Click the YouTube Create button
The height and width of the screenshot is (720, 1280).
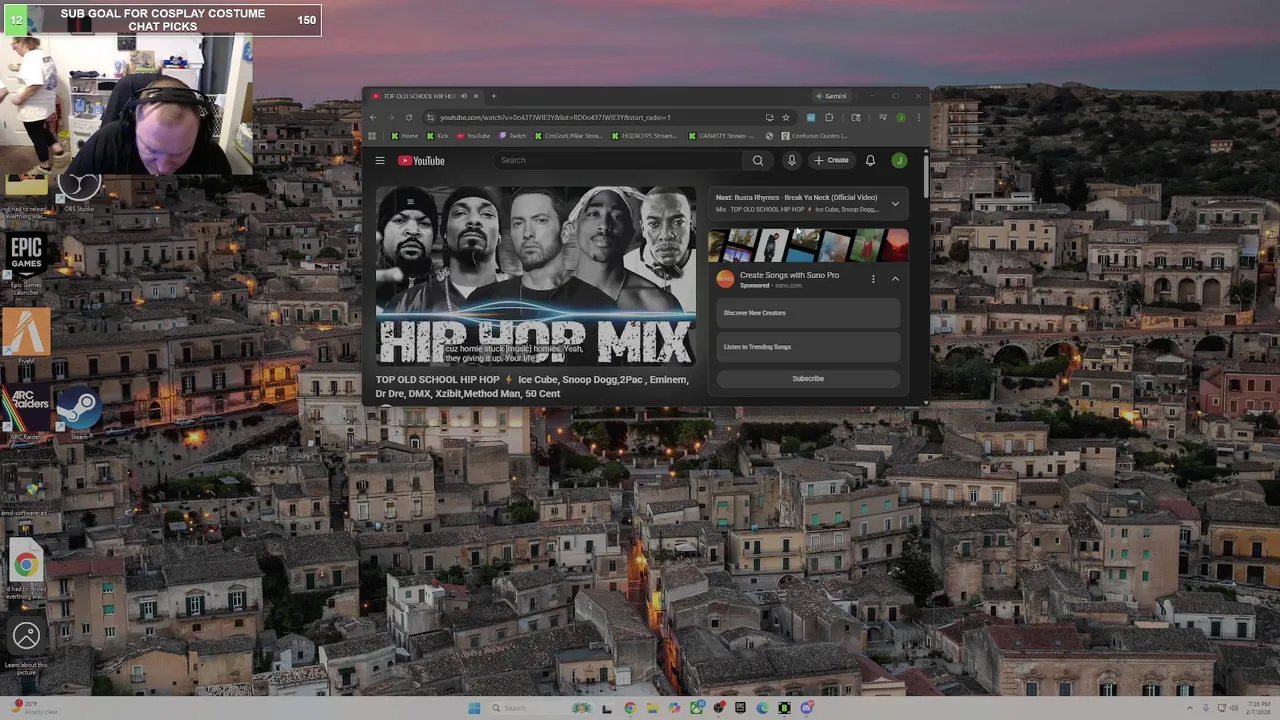(831, 160)
